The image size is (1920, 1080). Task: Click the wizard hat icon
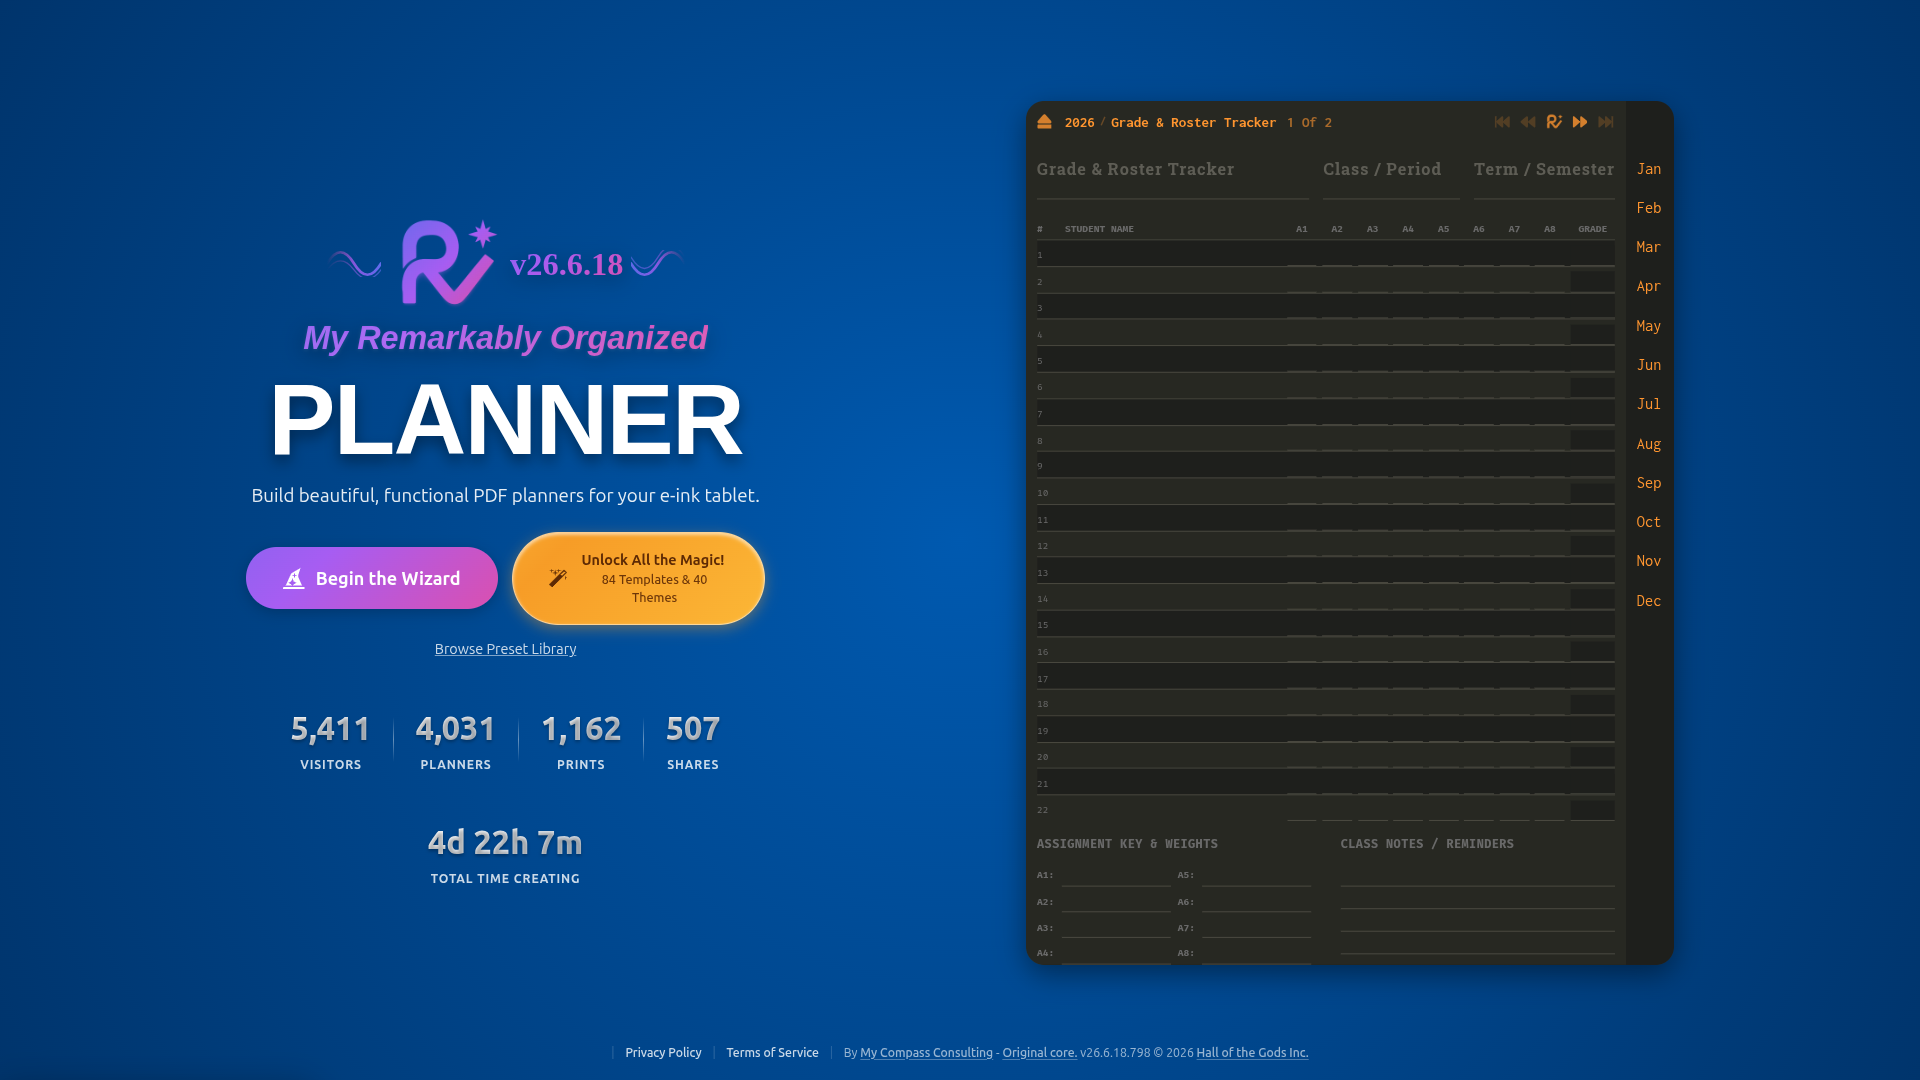[293, 579]
